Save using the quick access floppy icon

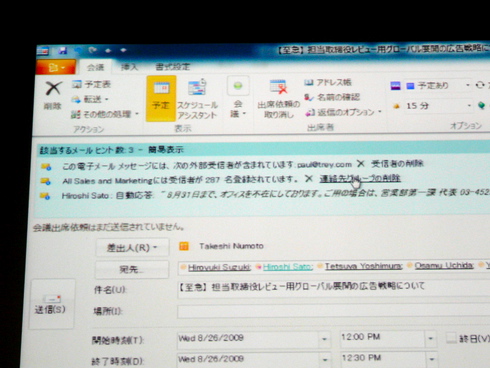pyautogui.click(x=62, y=51)
